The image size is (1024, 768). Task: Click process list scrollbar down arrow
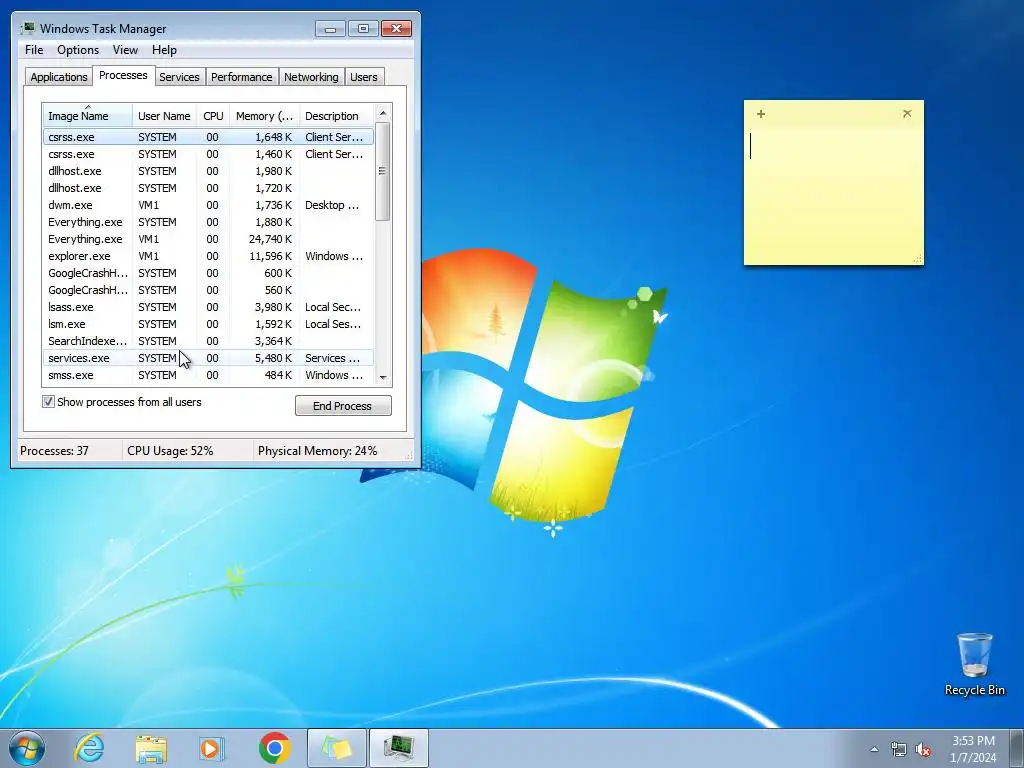pos(383,377)
